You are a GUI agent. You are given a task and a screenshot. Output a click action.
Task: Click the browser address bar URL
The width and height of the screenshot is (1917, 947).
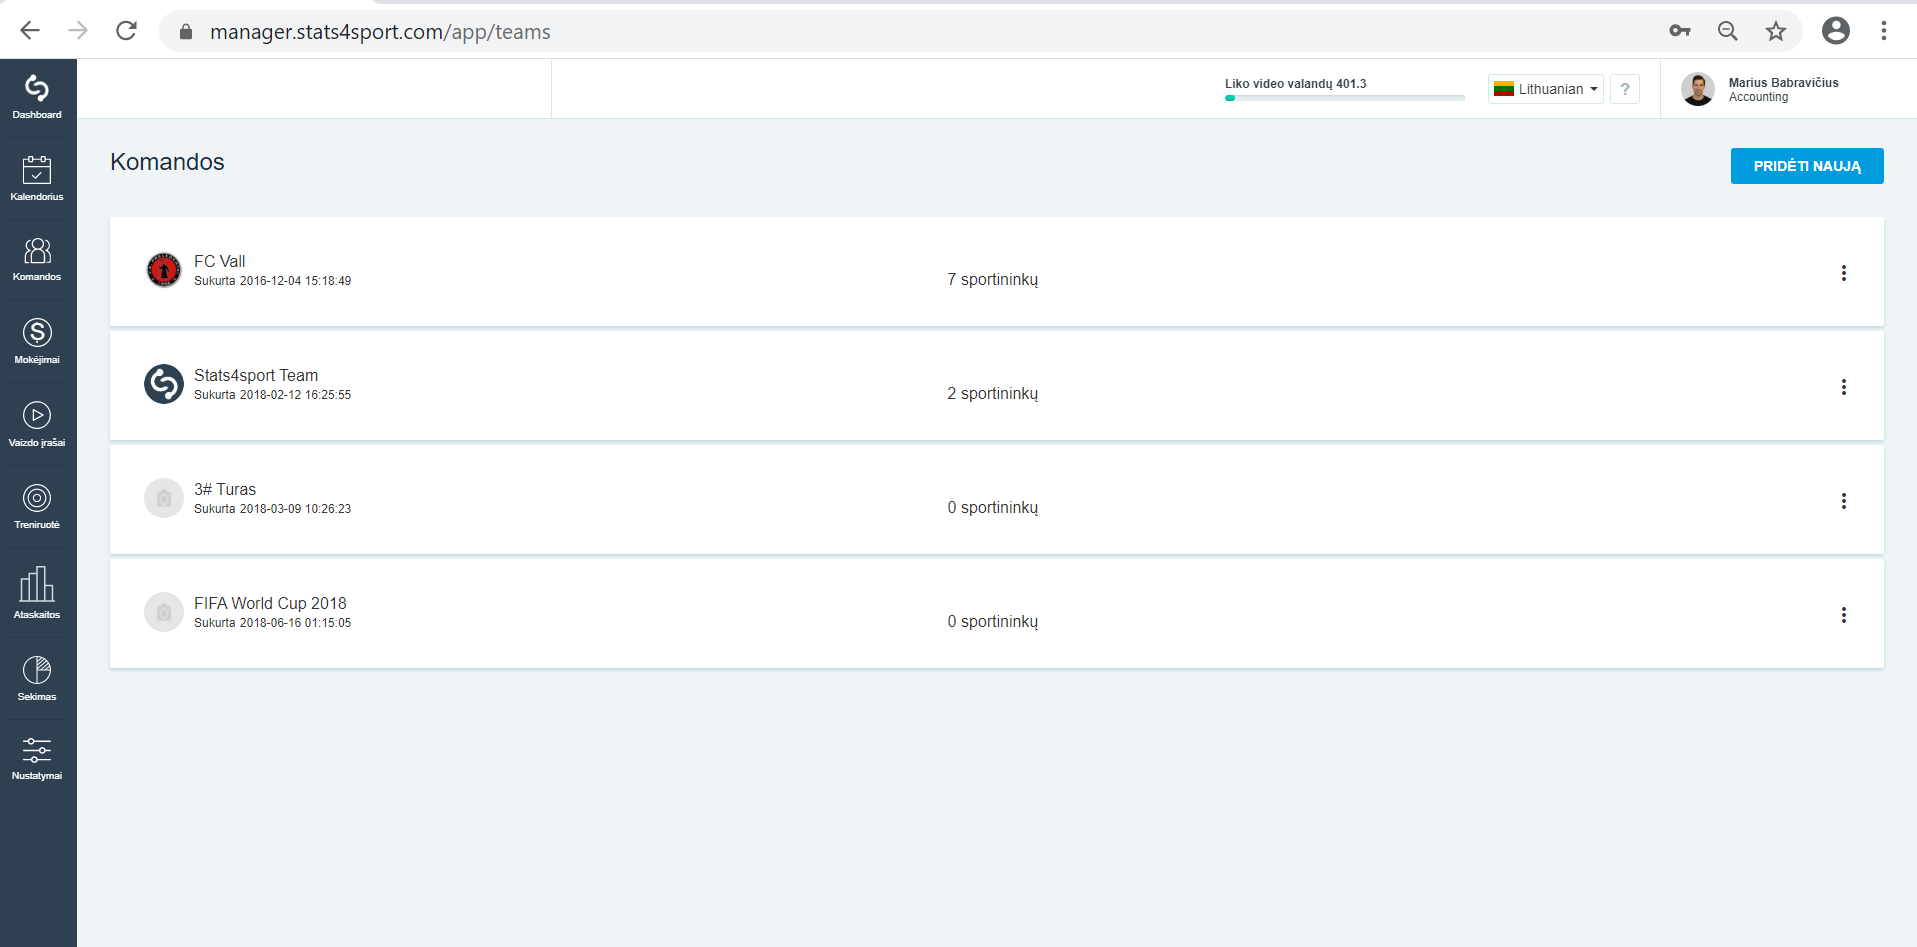click(x=380, y=32)
